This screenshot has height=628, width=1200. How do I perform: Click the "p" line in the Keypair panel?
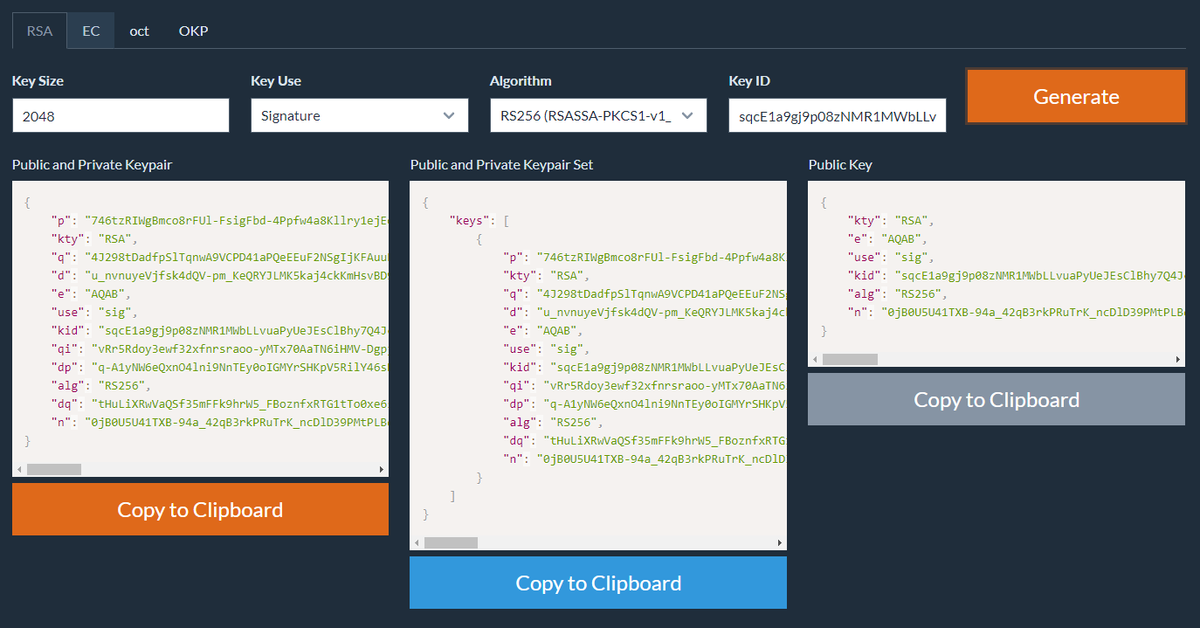coord(219,220)
